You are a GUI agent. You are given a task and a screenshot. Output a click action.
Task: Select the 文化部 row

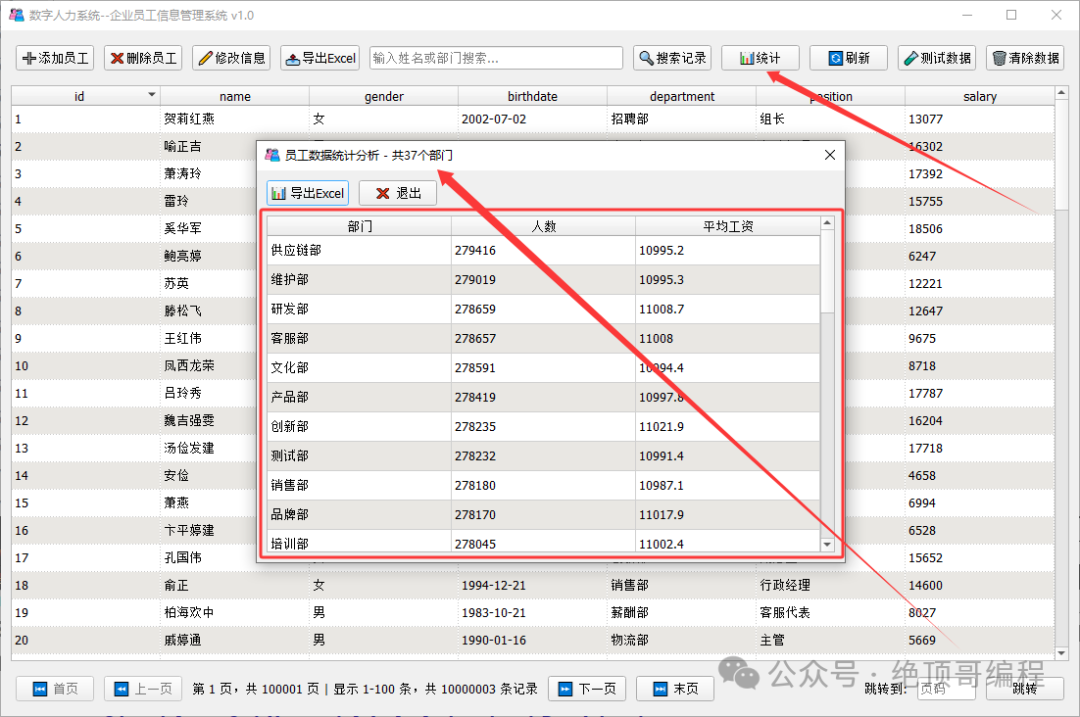543,368
